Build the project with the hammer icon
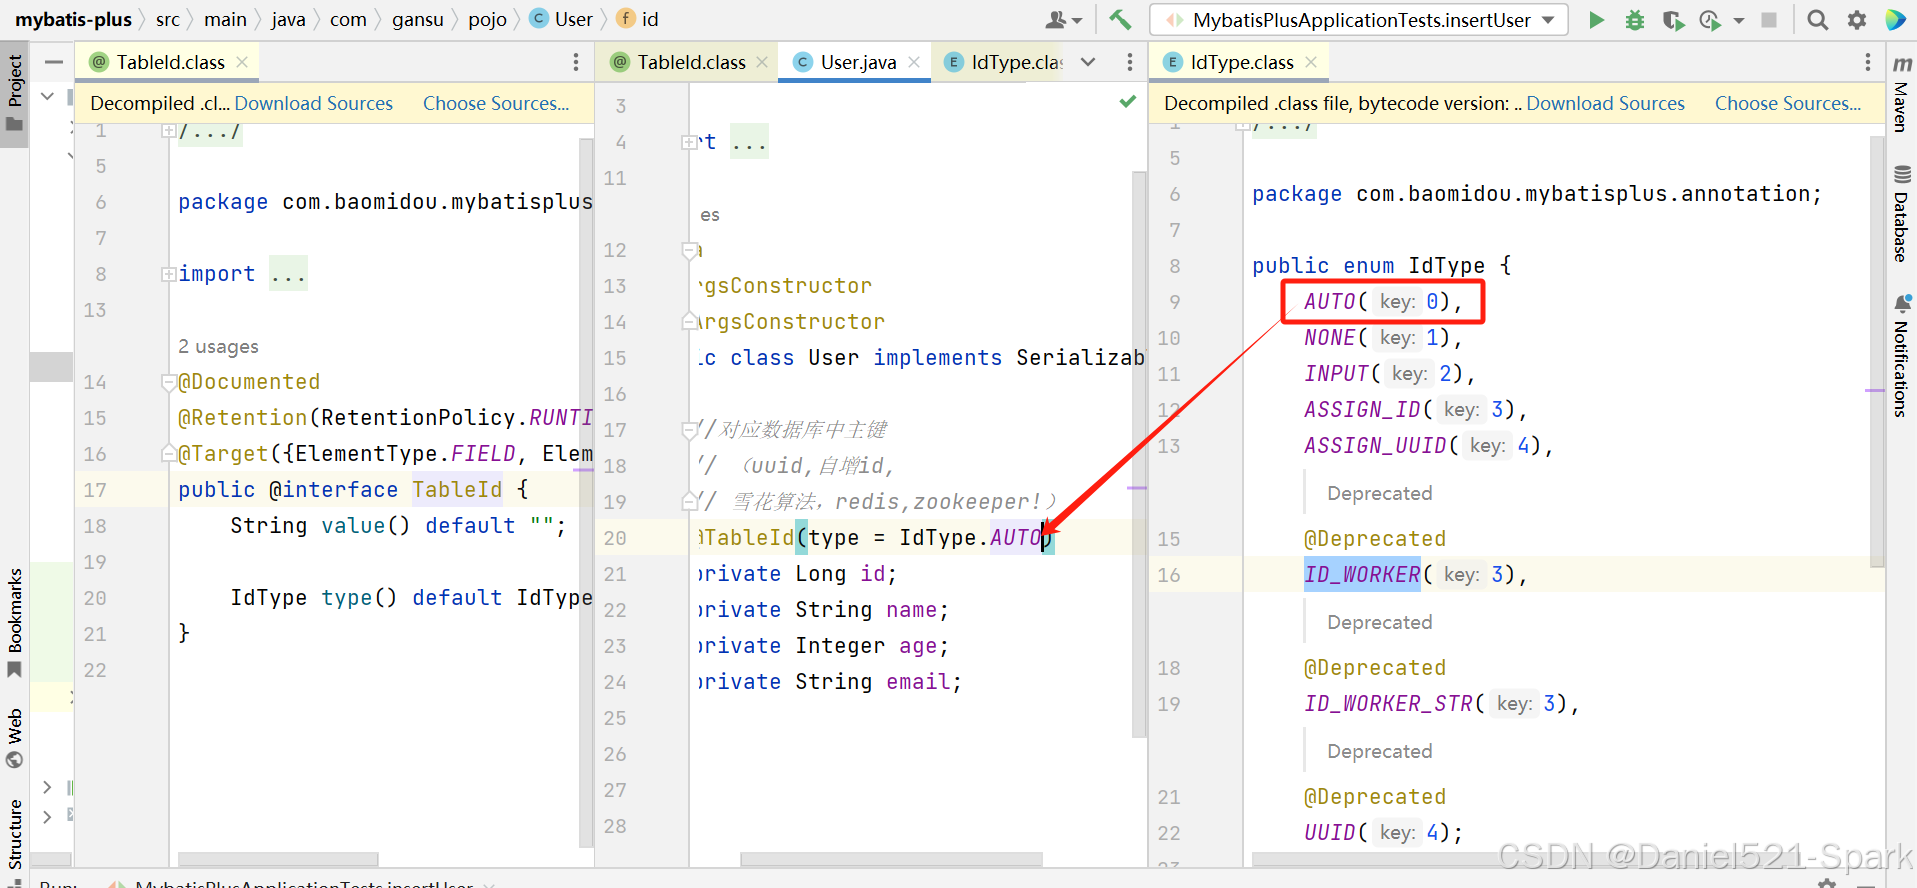1917x888 pixels. click(1120, 19)
